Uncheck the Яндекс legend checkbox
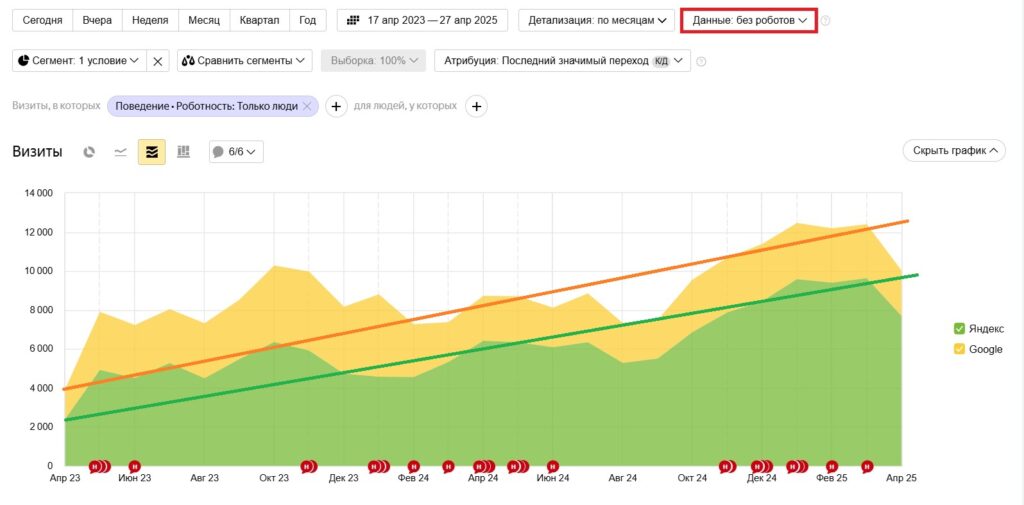 pyautogui.click(x=959, y=329)
